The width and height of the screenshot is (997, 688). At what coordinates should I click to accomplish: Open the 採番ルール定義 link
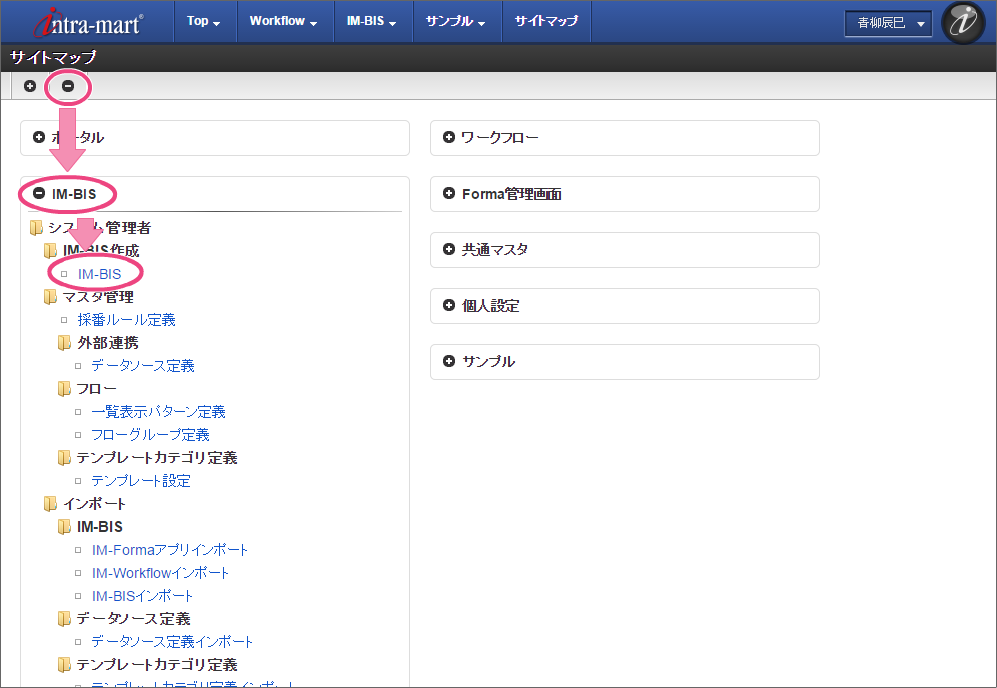click(x=126, y=320)
